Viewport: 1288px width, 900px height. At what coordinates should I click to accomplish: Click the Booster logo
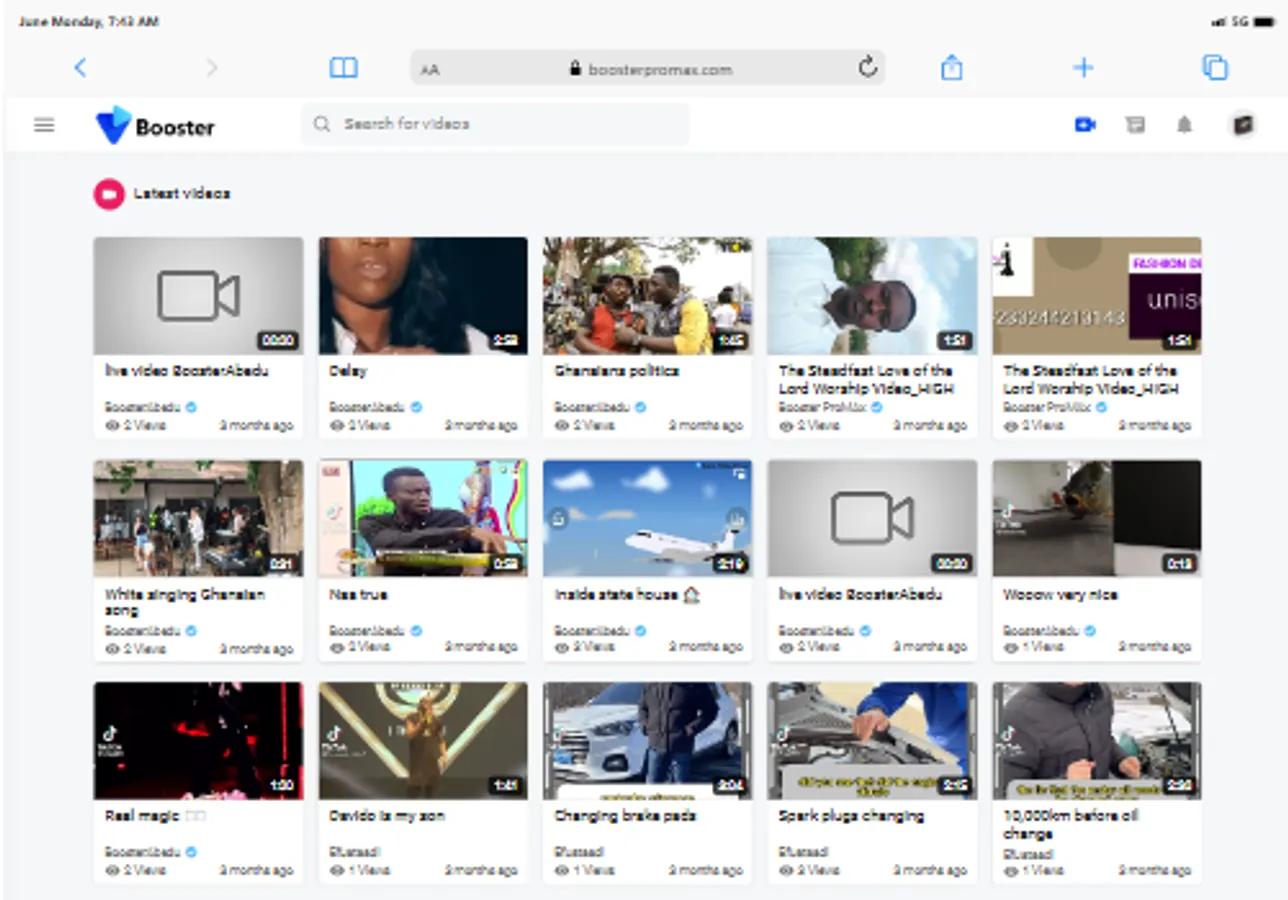click(x=155, y=126)
